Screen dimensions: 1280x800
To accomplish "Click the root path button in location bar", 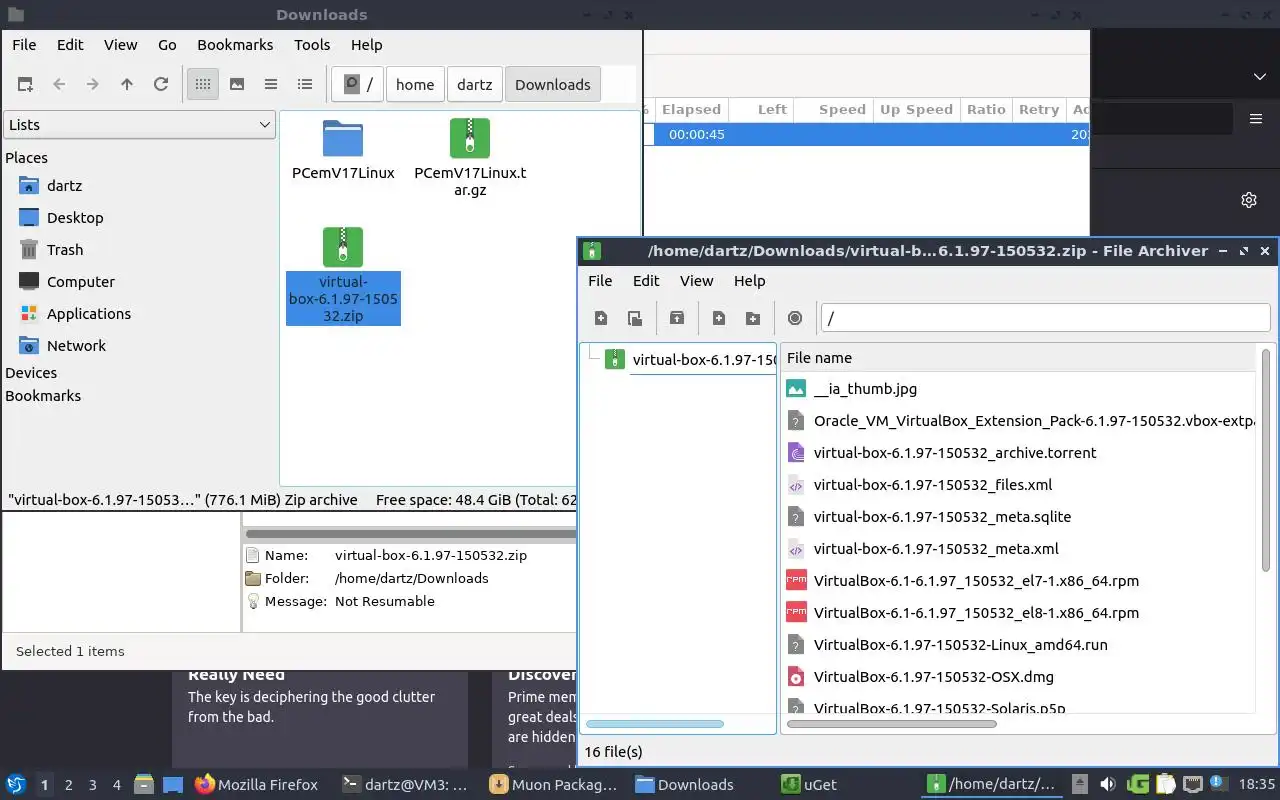I will tap(358, 85).
